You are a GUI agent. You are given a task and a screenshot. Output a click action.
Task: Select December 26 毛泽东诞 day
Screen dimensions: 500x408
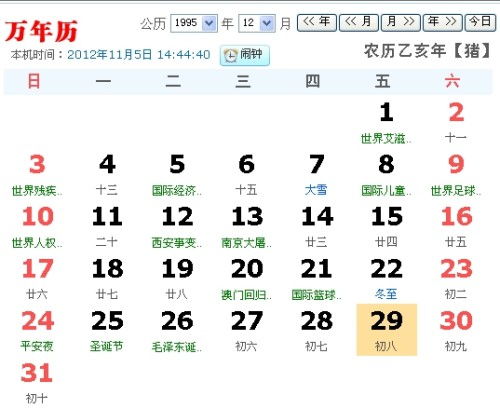point(177,331)
